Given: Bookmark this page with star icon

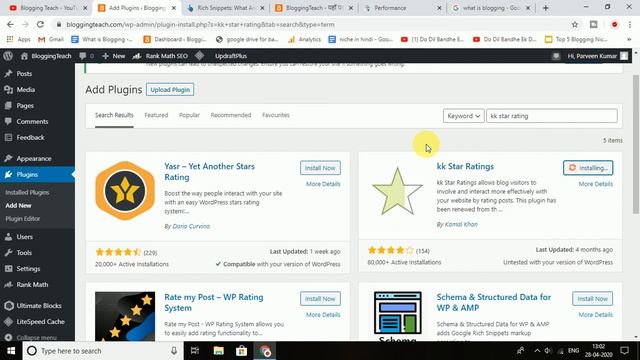Looking at the screenshot, I should (575, 24).
